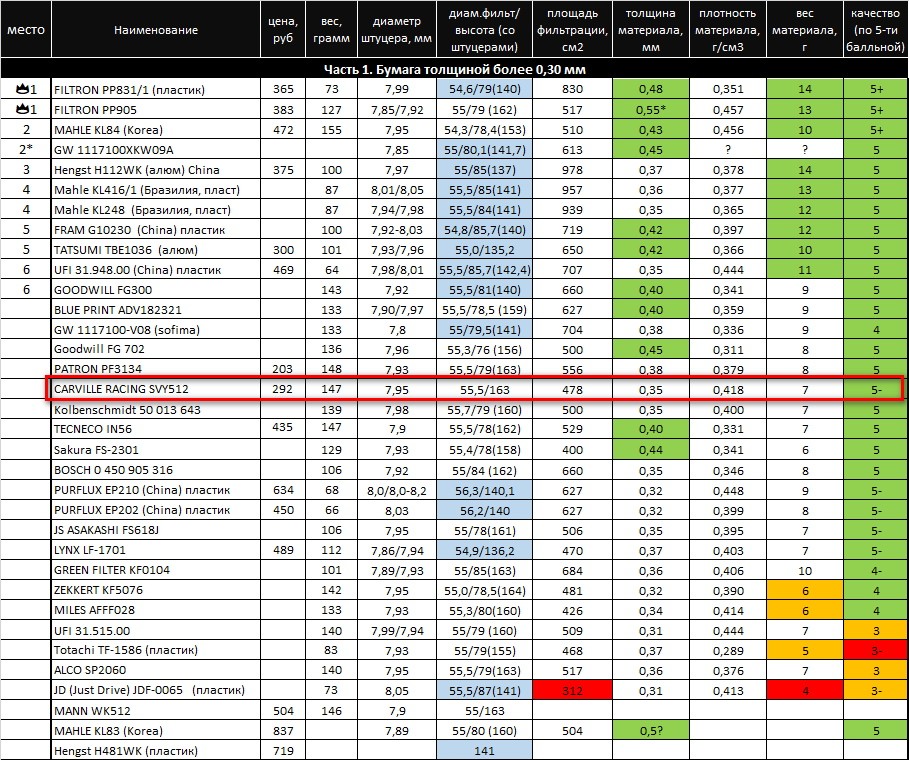Image resolution: width=909 pixels, height=760 pixels.
Task: Click green thickness cell '0,55*'
Action: (650, 110)
